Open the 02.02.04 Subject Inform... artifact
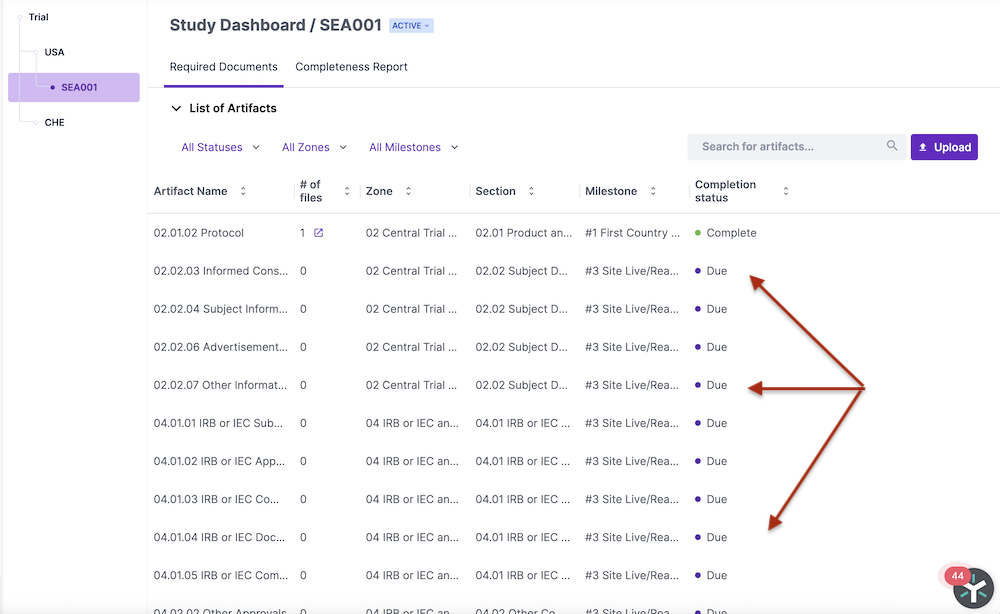 tap(220, 309)
